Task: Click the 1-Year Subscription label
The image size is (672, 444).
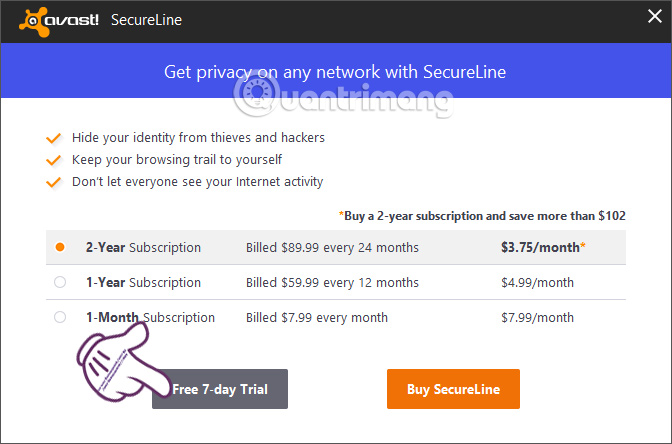Action: pos(143,283)
